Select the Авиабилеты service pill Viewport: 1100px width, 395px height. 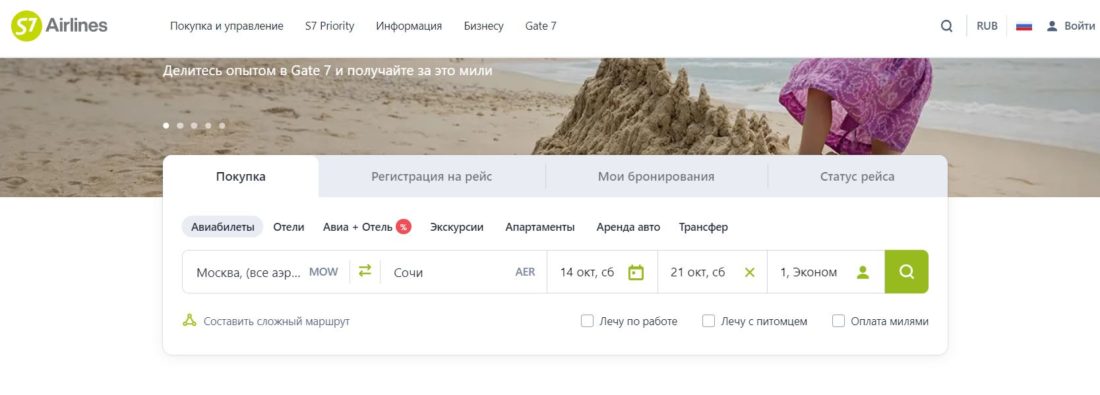(x=222, y=227)
